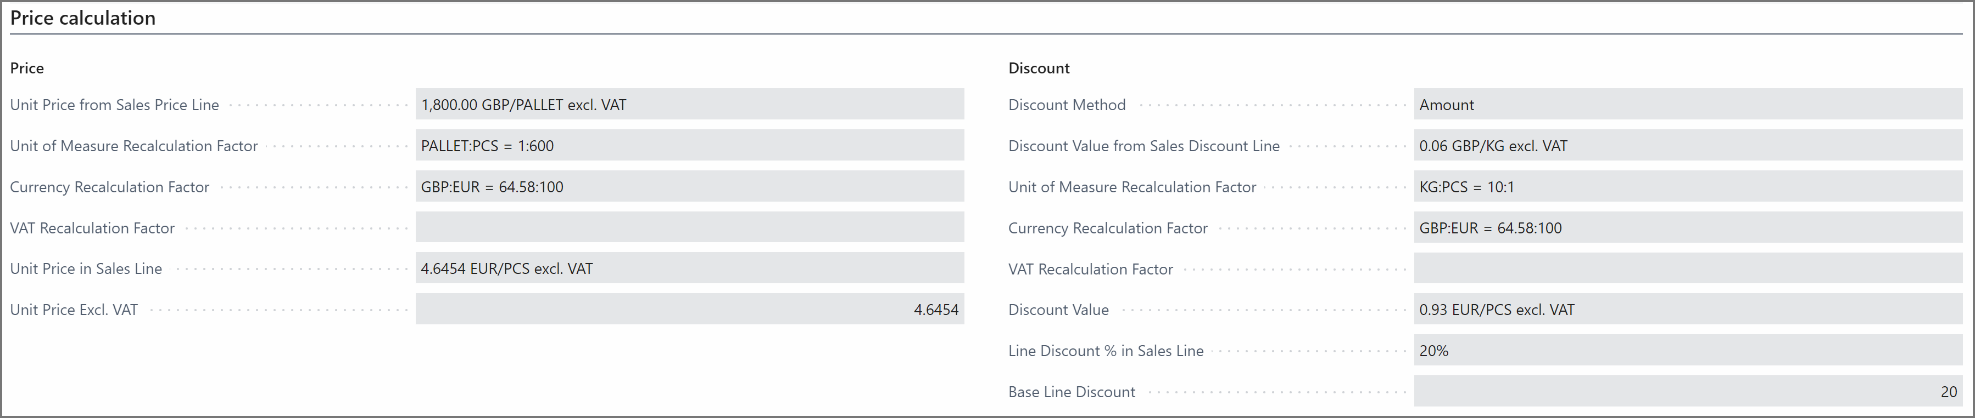Click the Base Line Discount label text
1975x418 pixels.
[x=1071, y=392]
